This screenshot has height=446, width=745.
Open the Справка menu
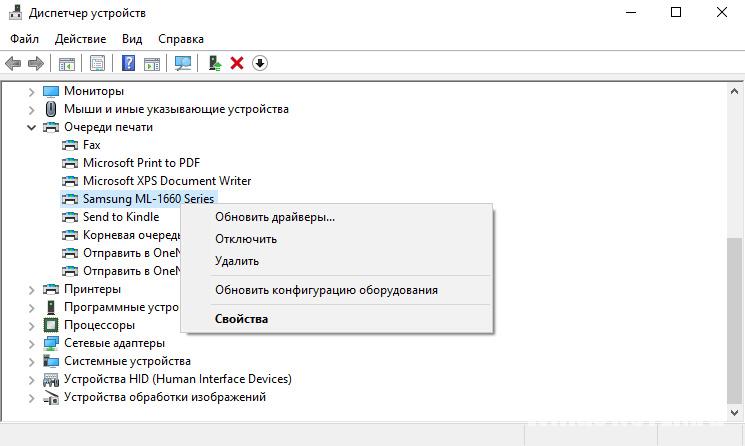(x=181, y=39)
